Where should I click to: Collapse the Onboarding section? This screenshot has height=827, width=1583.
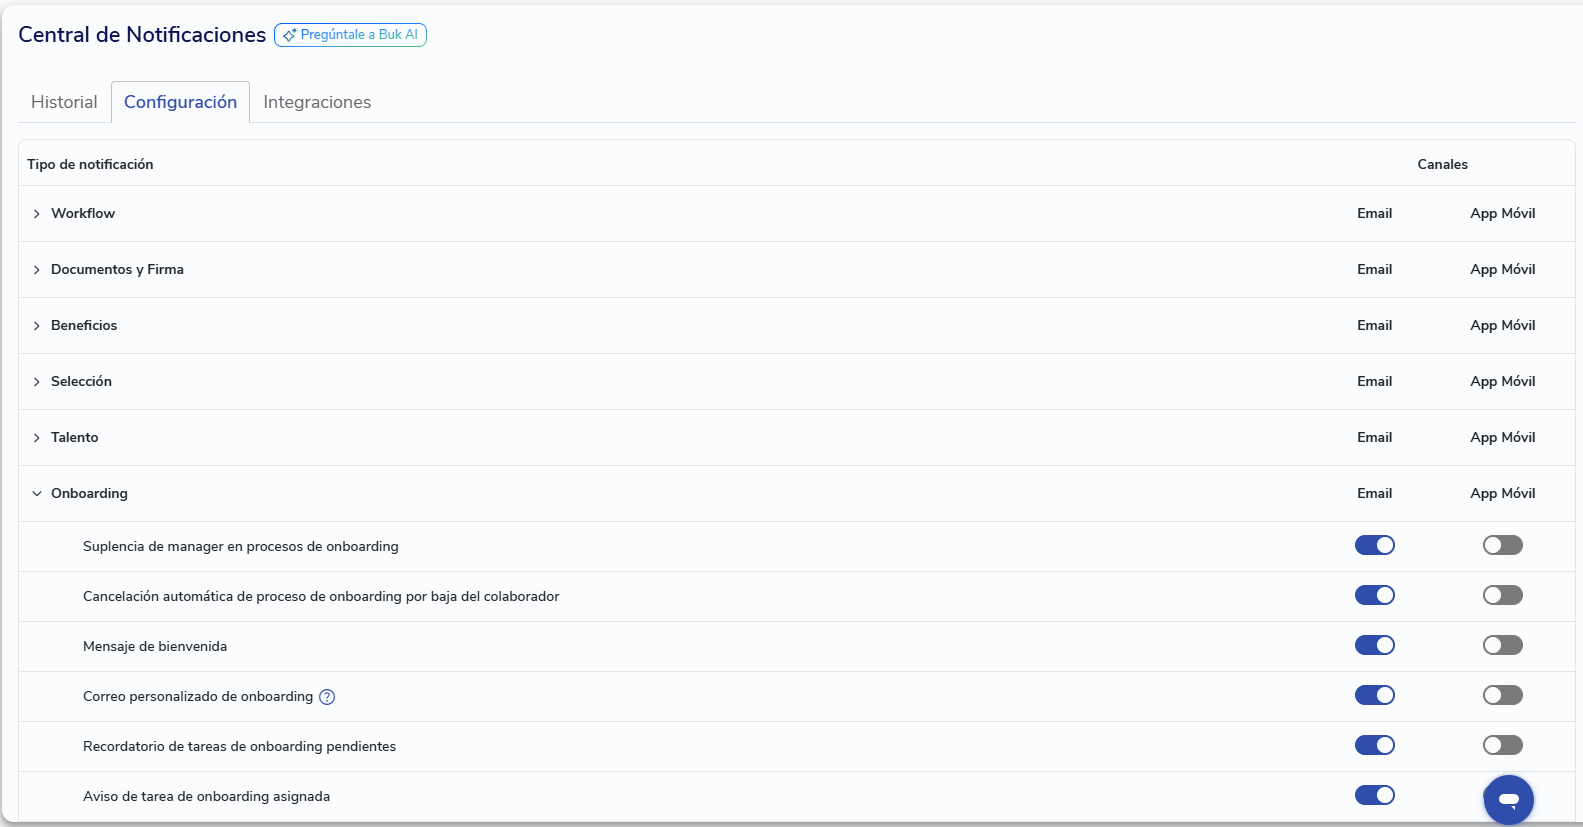(x=37, y=494)
